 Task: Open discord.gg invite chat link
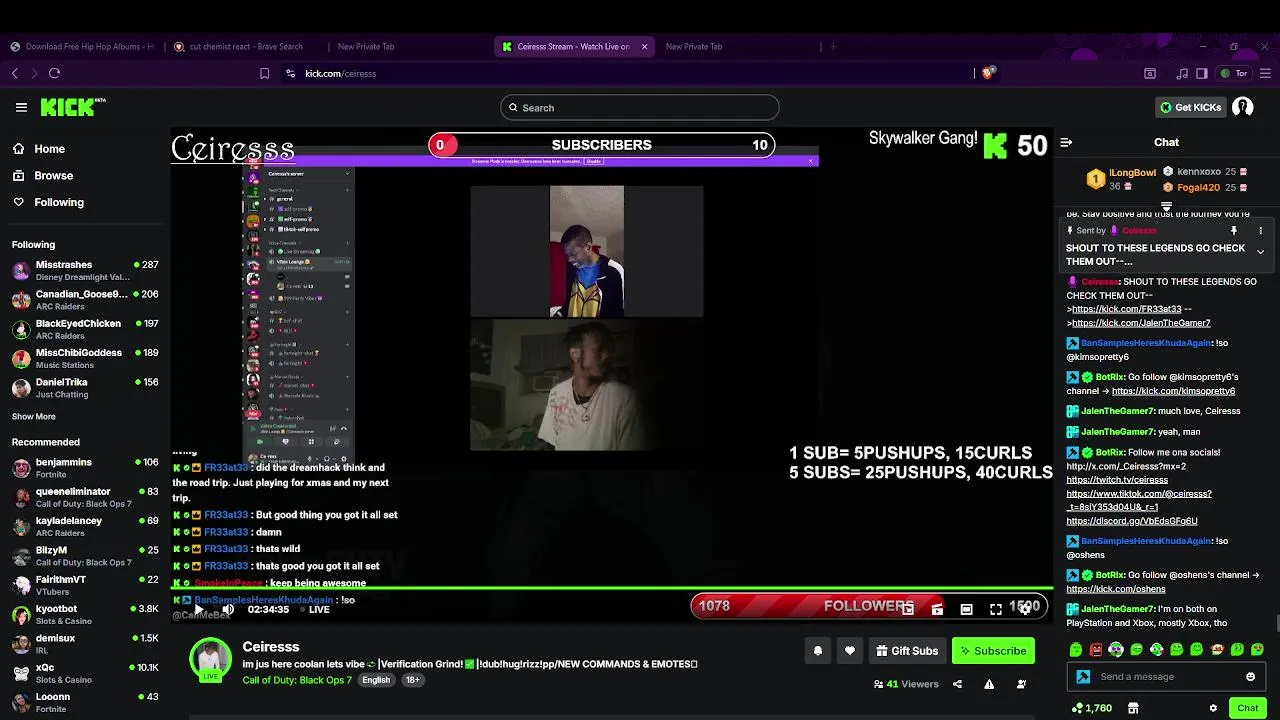coord(1131,521)
